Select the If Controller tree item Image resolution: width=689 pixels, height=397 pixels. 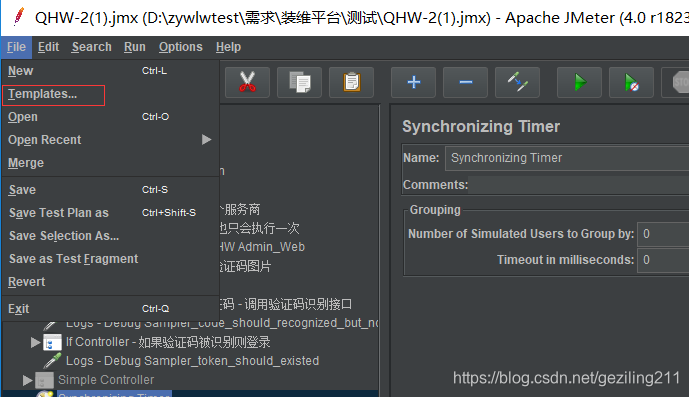coord(168,342)
